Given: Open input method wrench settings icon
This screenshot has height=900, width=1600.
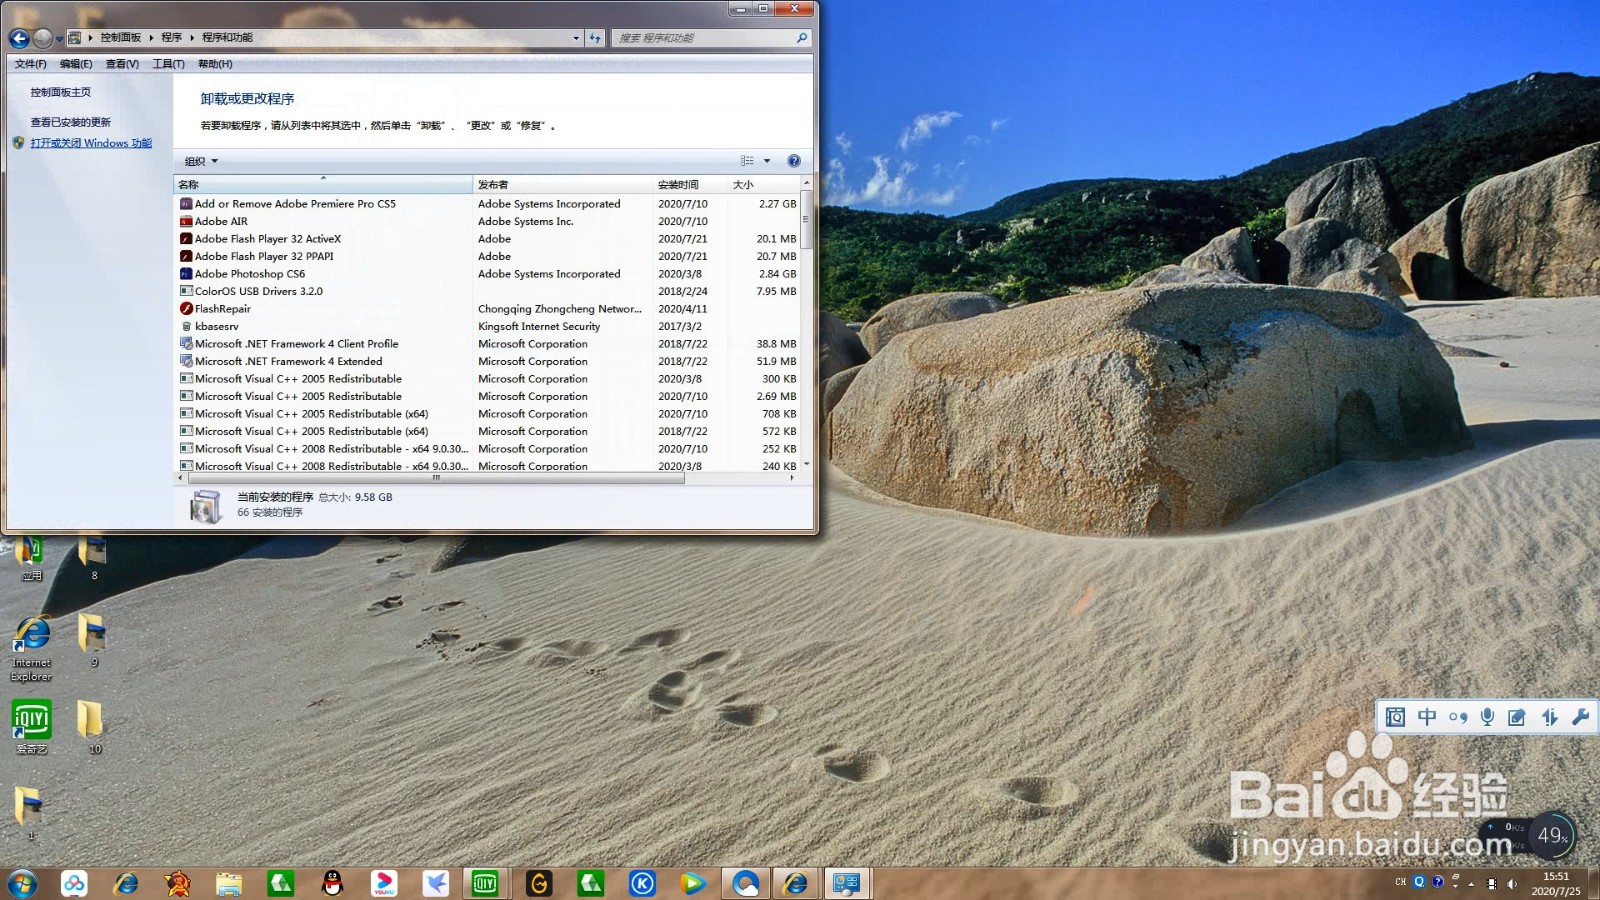Looking at the screenshot, I should [x=1580, y=717].
